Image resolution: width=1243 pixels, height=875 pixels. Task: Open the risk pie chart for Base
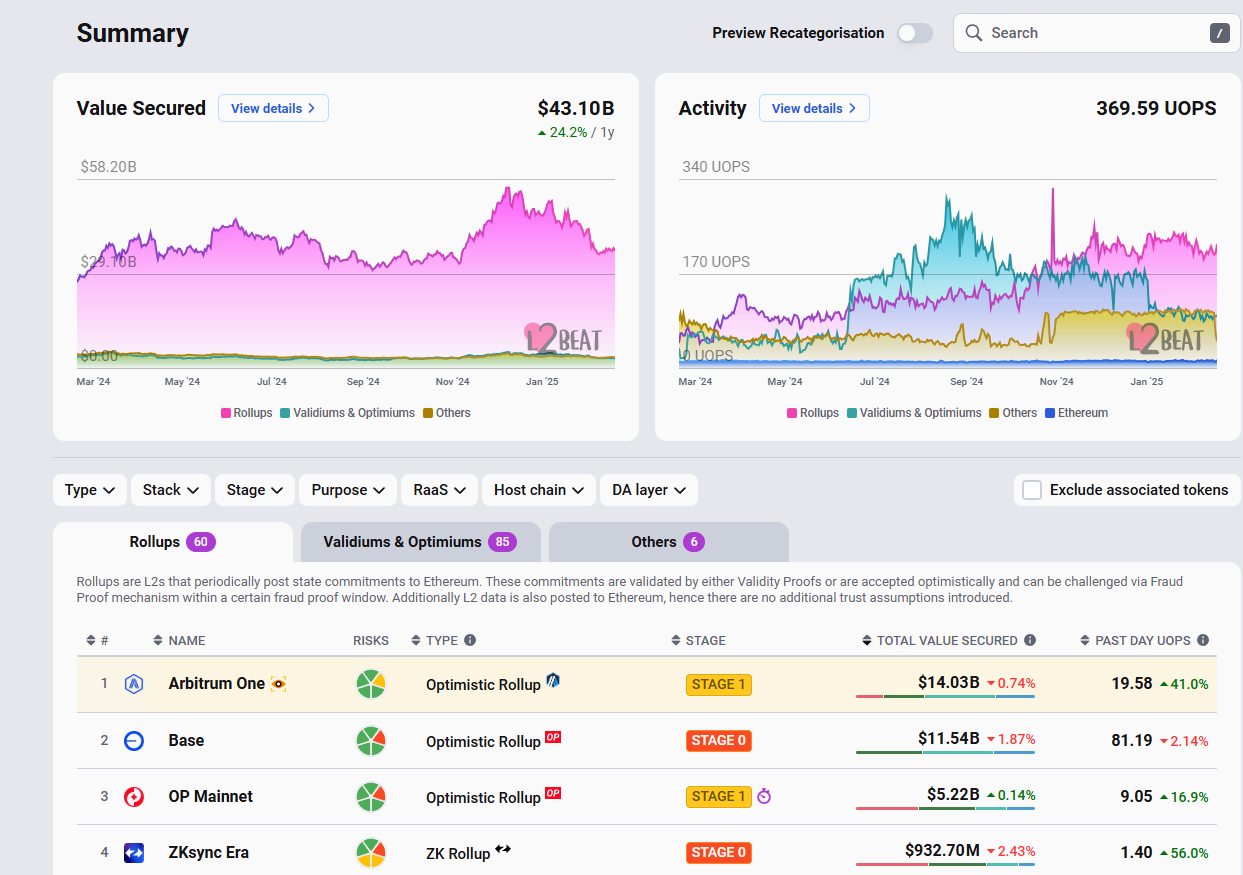[371, 741]
